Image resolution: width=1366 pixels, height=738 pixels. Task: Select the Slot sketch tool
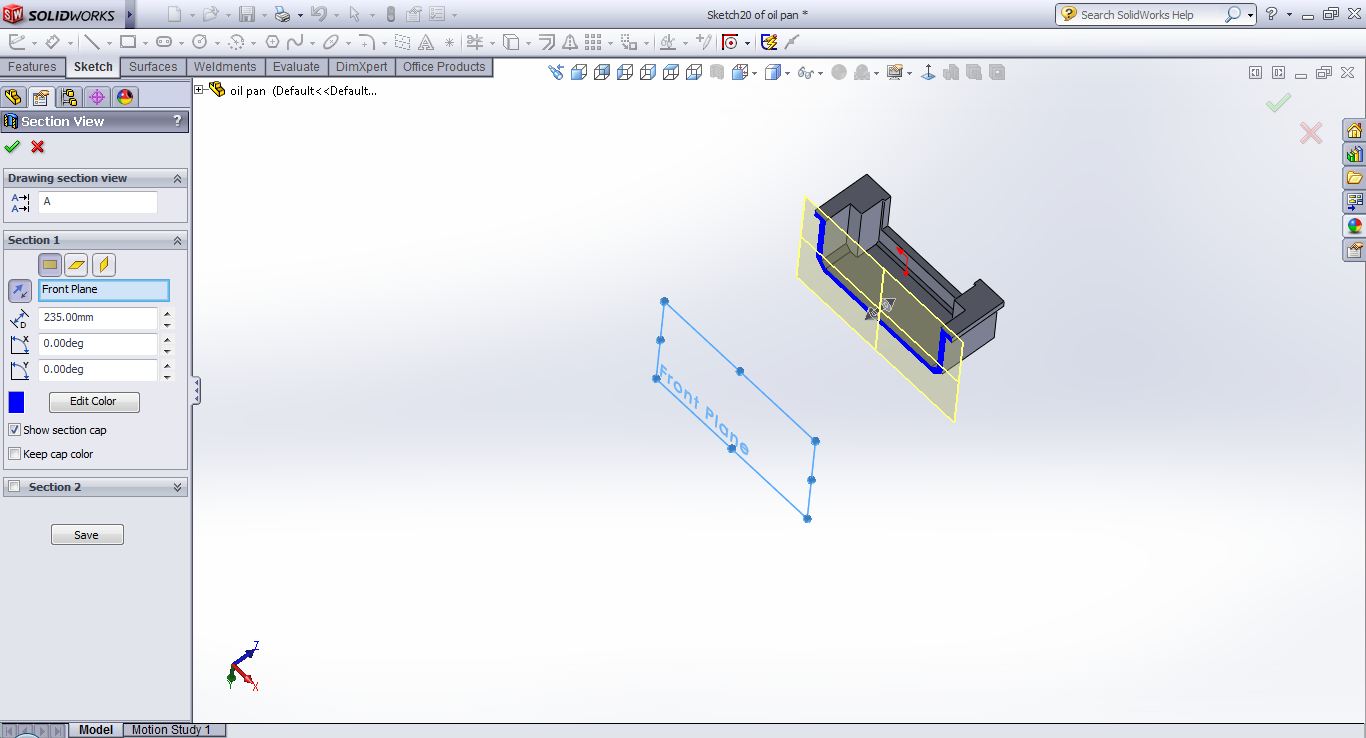pos(164,42)
